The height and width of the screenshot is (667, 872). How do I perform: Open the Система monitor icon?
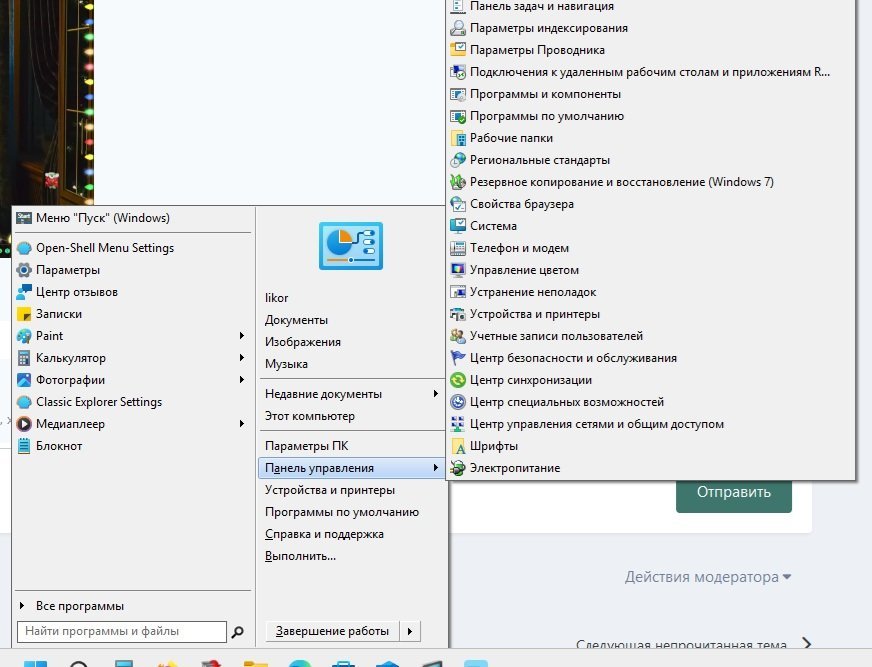[458, 226]
